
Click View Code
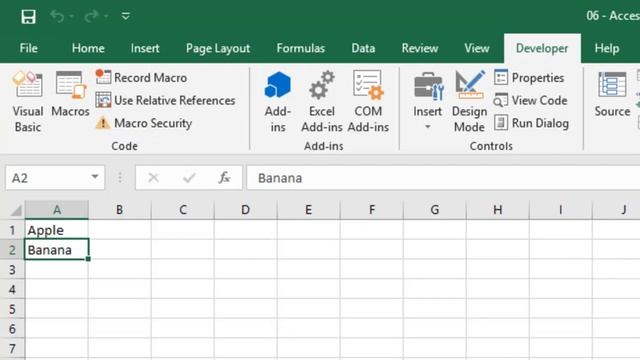[x=531, y=100]
